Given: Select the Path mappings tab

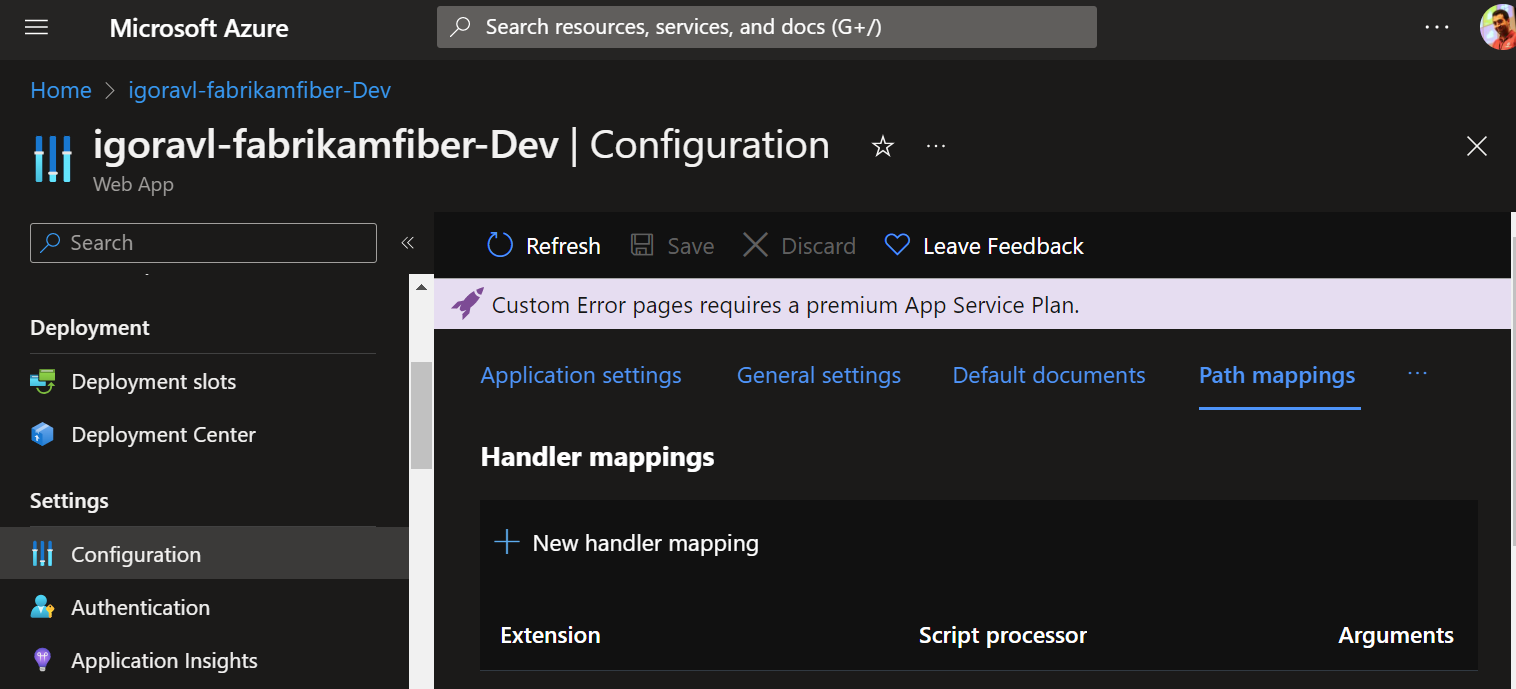Looking at the screenshot, I should click(x=1277, y=376).
